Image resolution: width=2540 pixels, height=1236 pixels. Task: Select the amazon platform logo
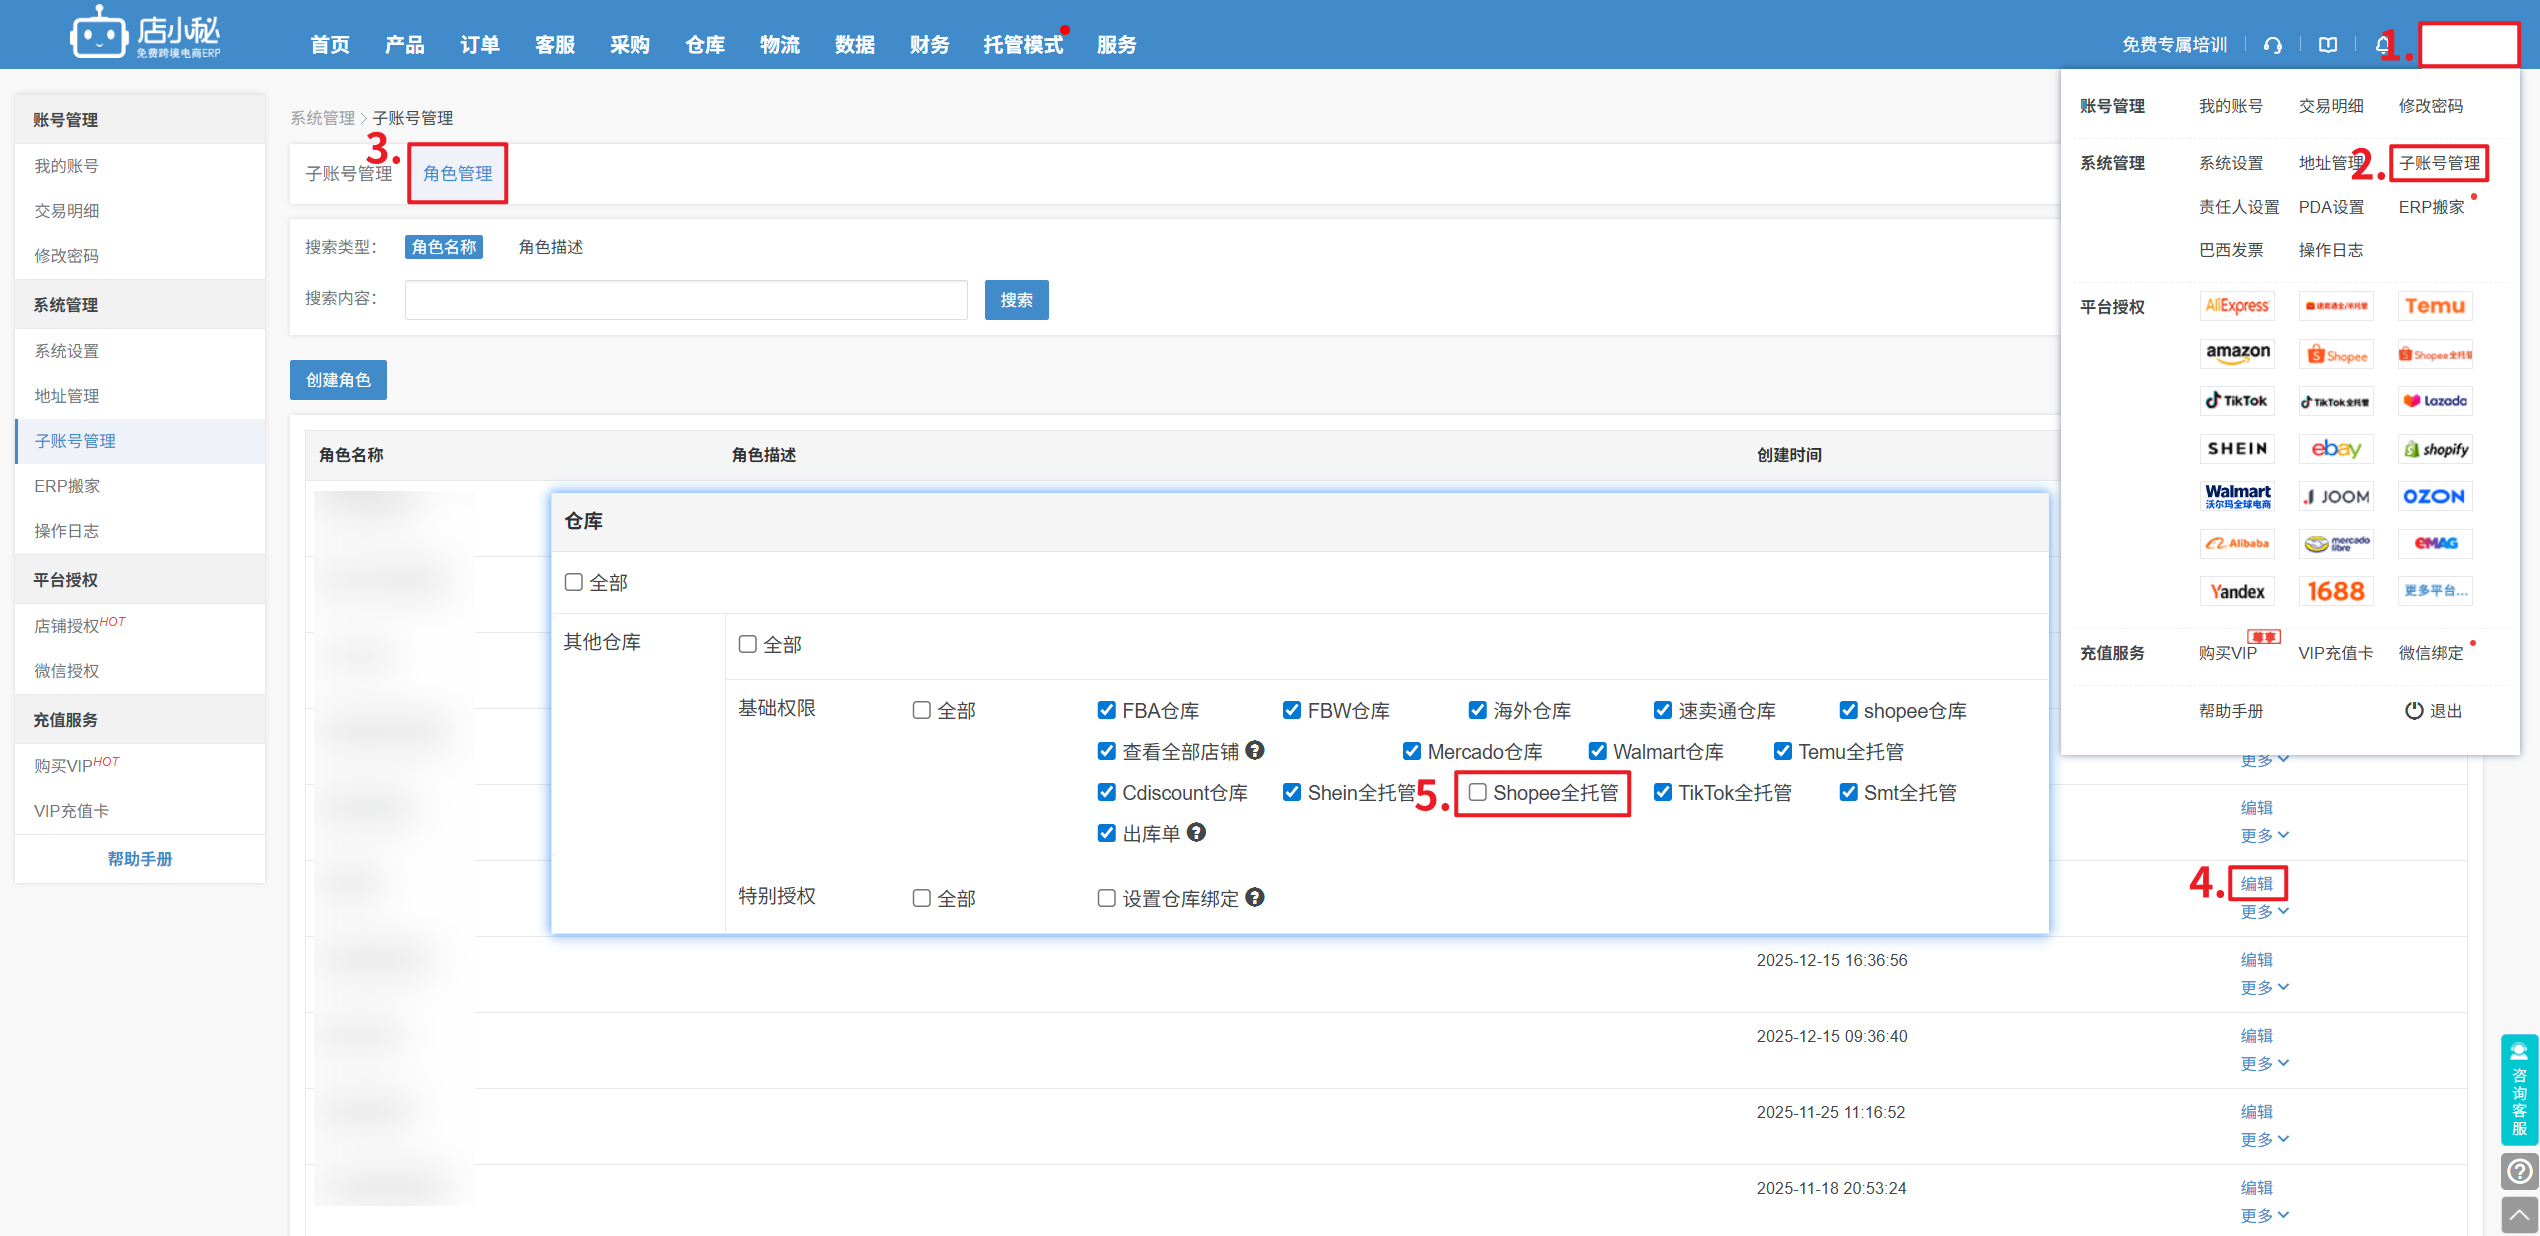2237,353
